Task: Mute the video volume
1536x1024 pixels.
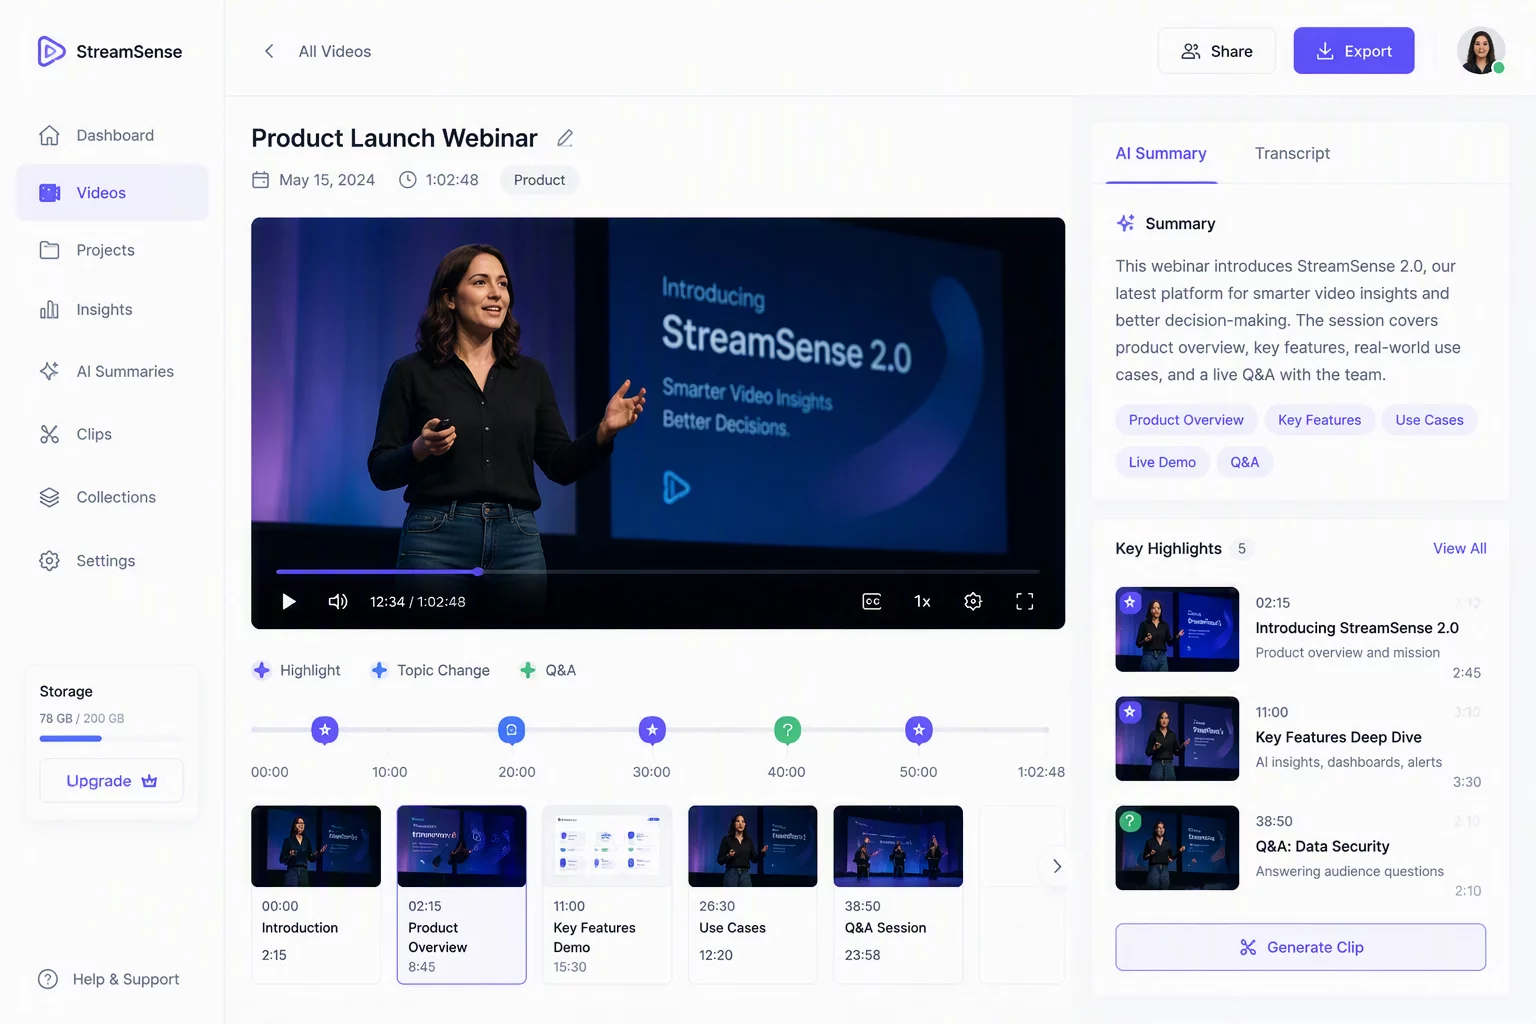Action: tap(338, 601)
